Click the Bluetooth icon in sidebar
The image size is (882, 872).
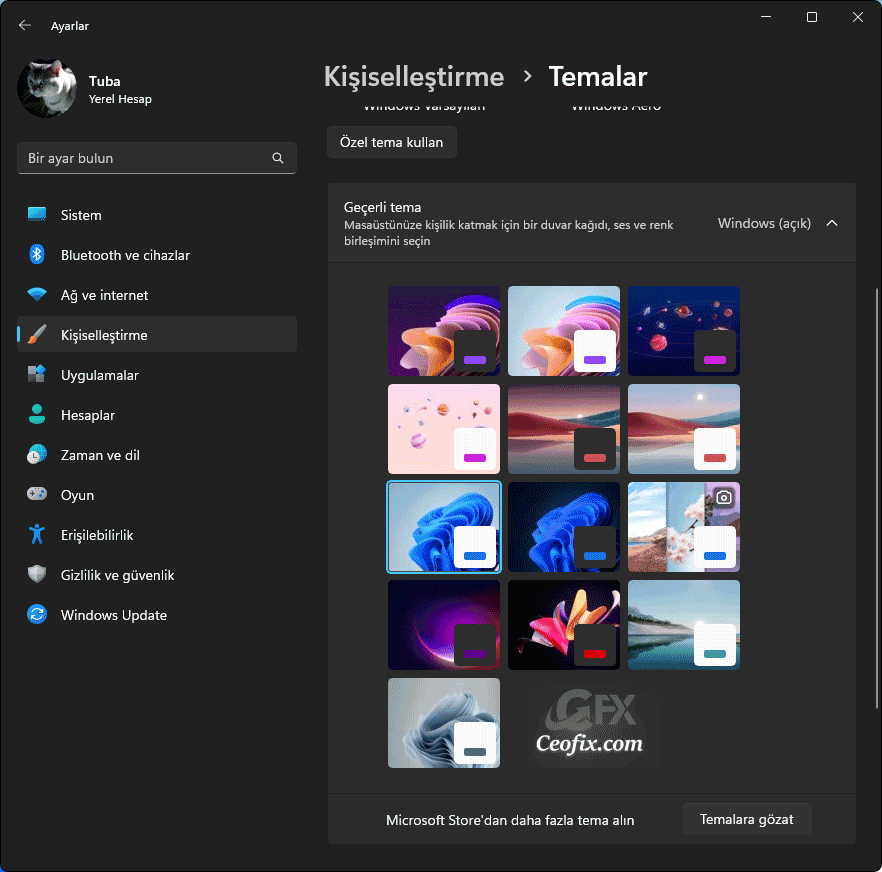37,255
